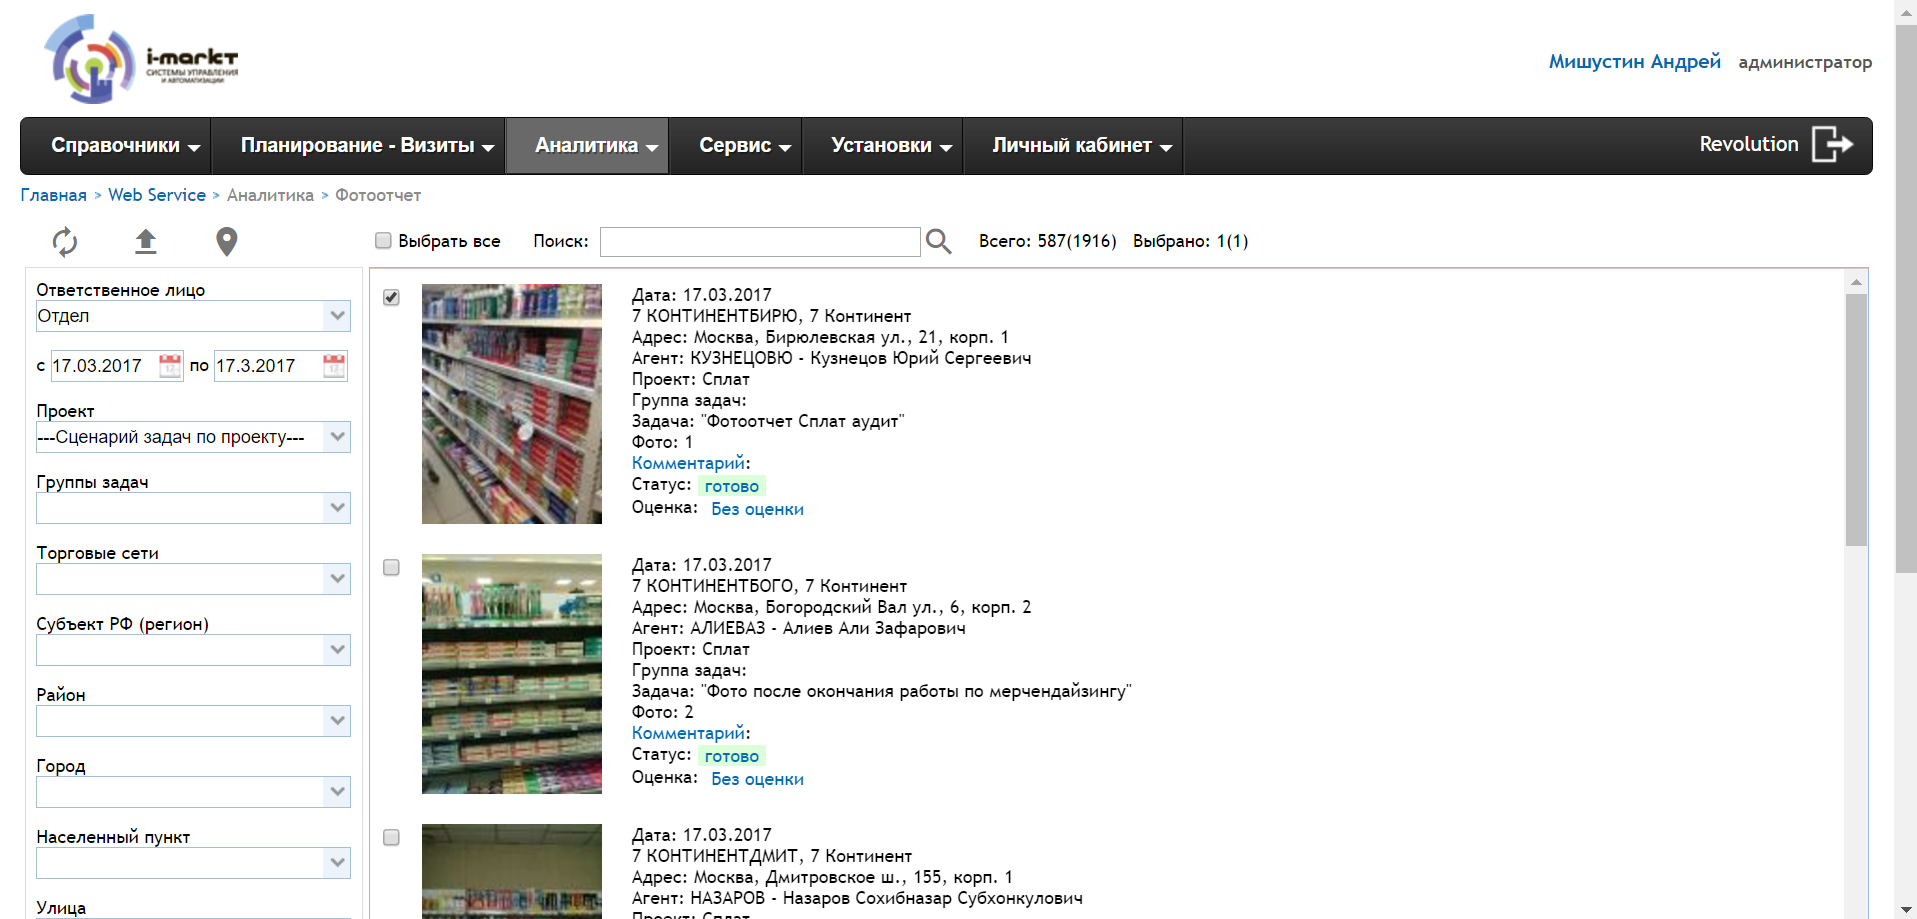
Task: Go to Главная breadcrumb link
Action: coord(54,195)
